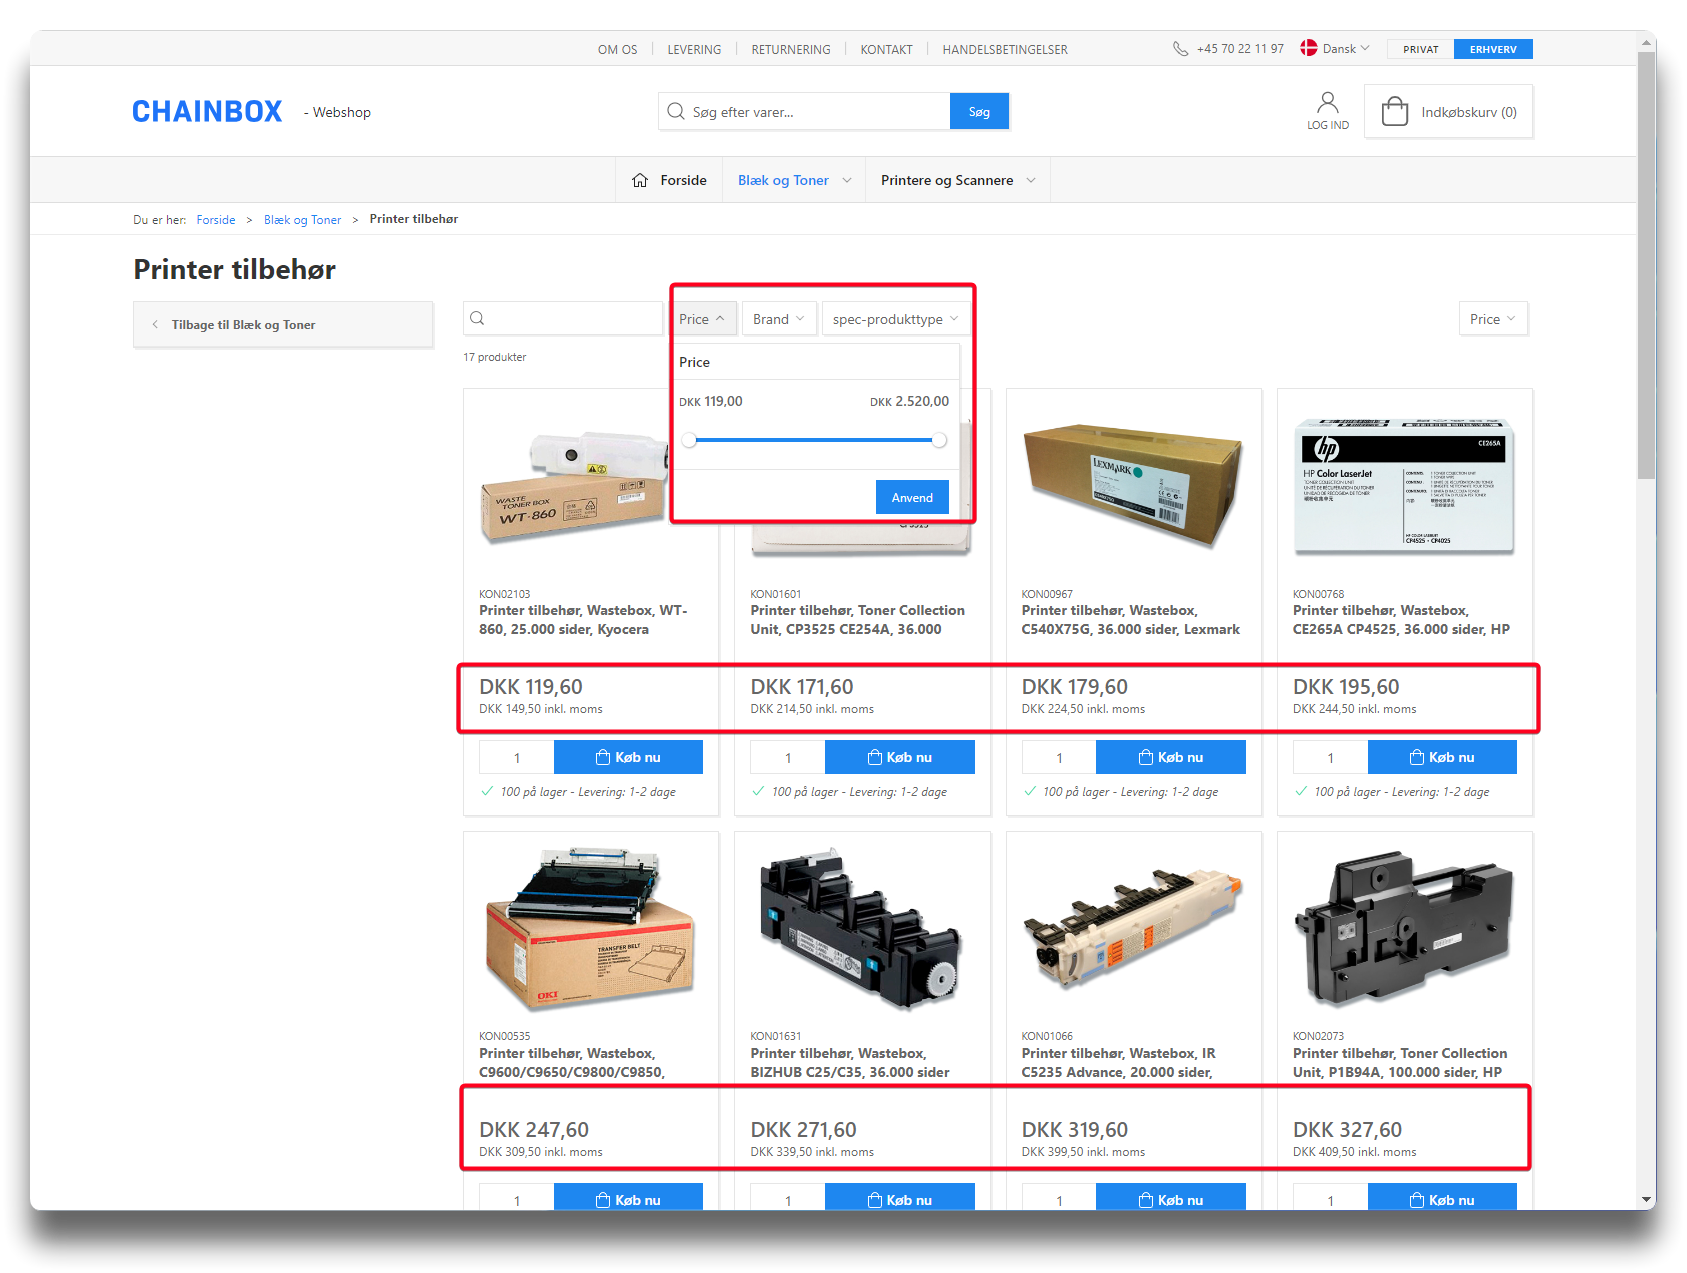The height and width of the screenshot is (1273, 1687).
Task: Click the maximum price slider handle
Action: tap(938, 440)
